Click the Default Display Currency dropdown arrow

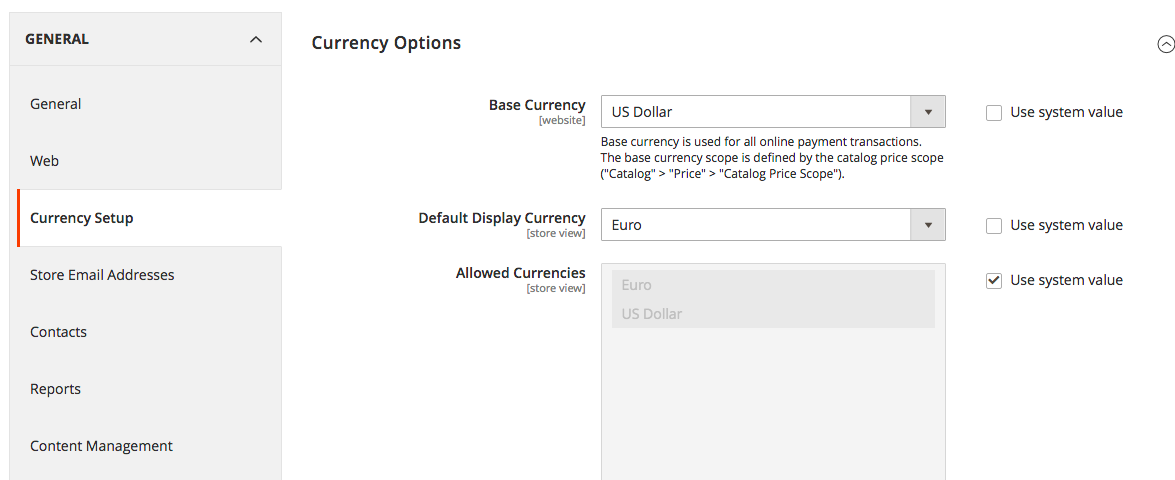[928, 225]
